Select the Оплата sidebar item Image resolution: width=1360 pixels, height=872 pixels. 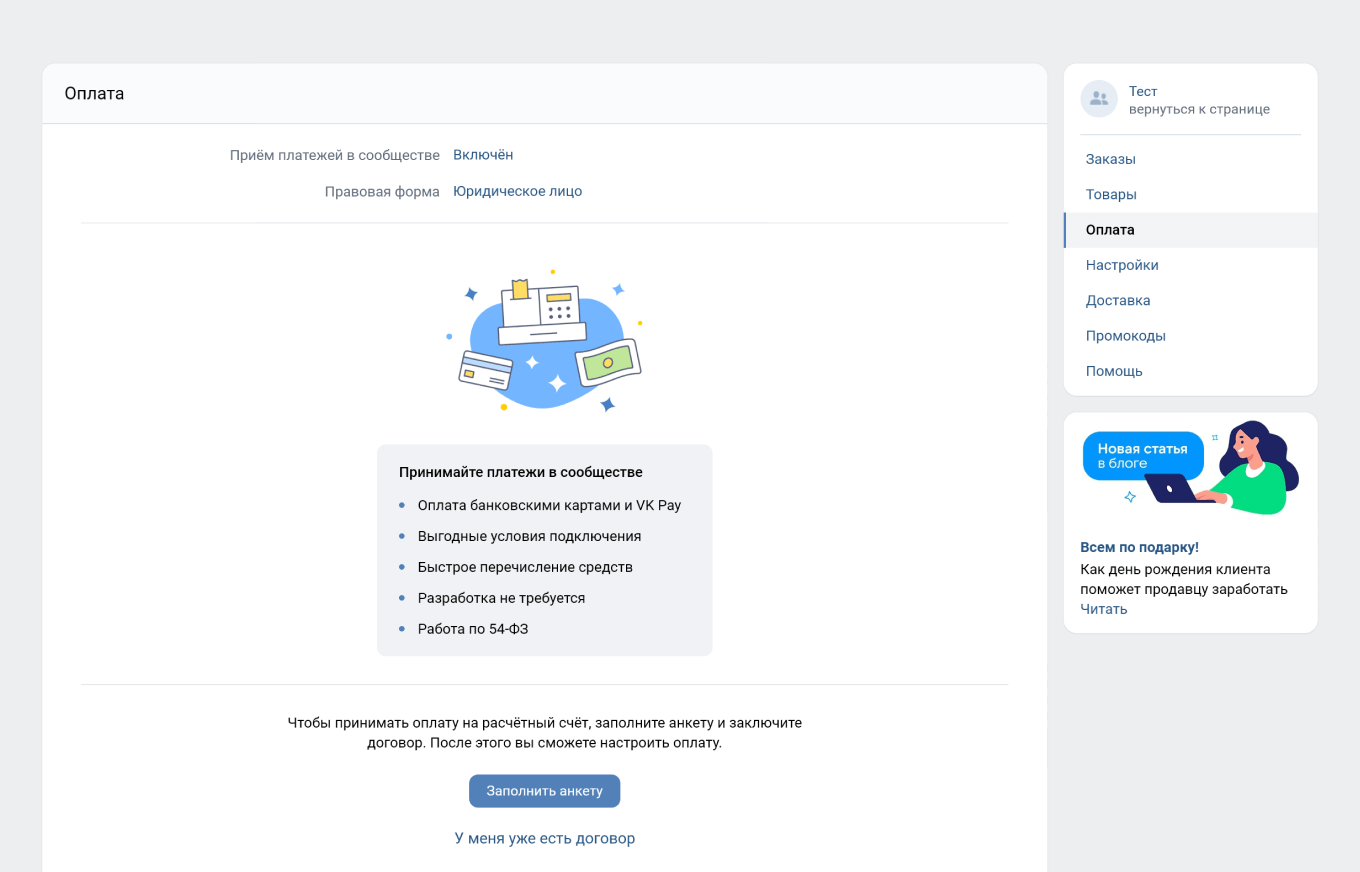1110,230
